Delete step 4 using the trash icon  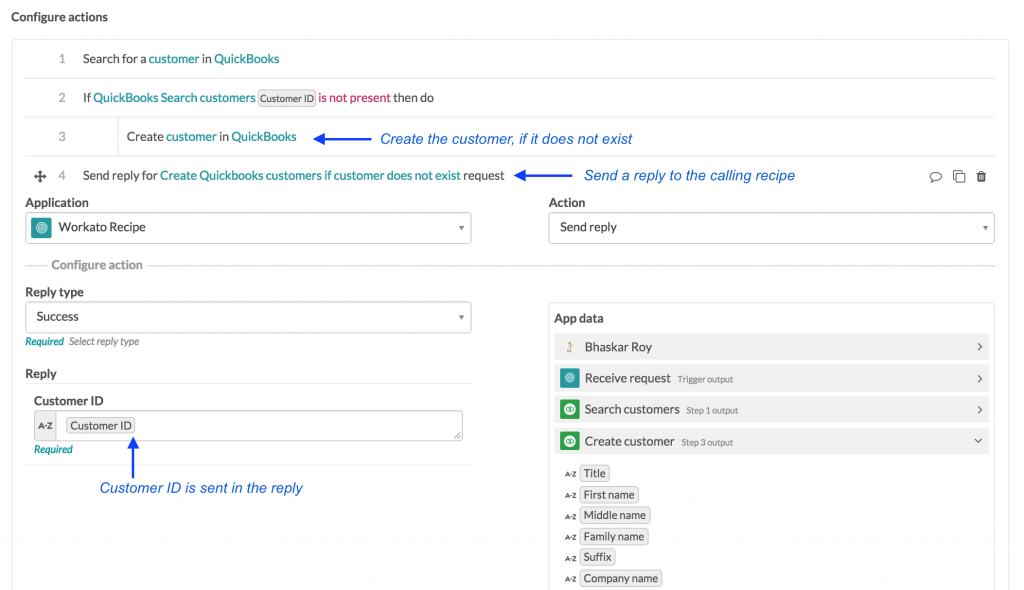(x=981, y=176)
